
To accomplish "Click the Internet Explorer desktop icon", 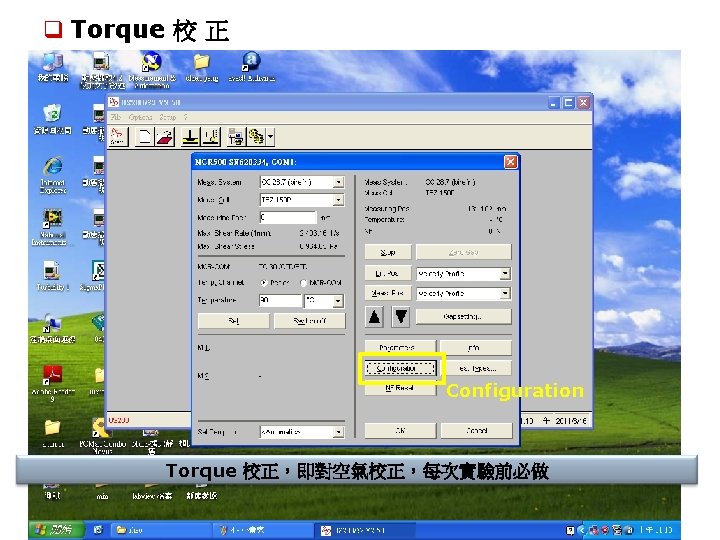I will point(53,175).
